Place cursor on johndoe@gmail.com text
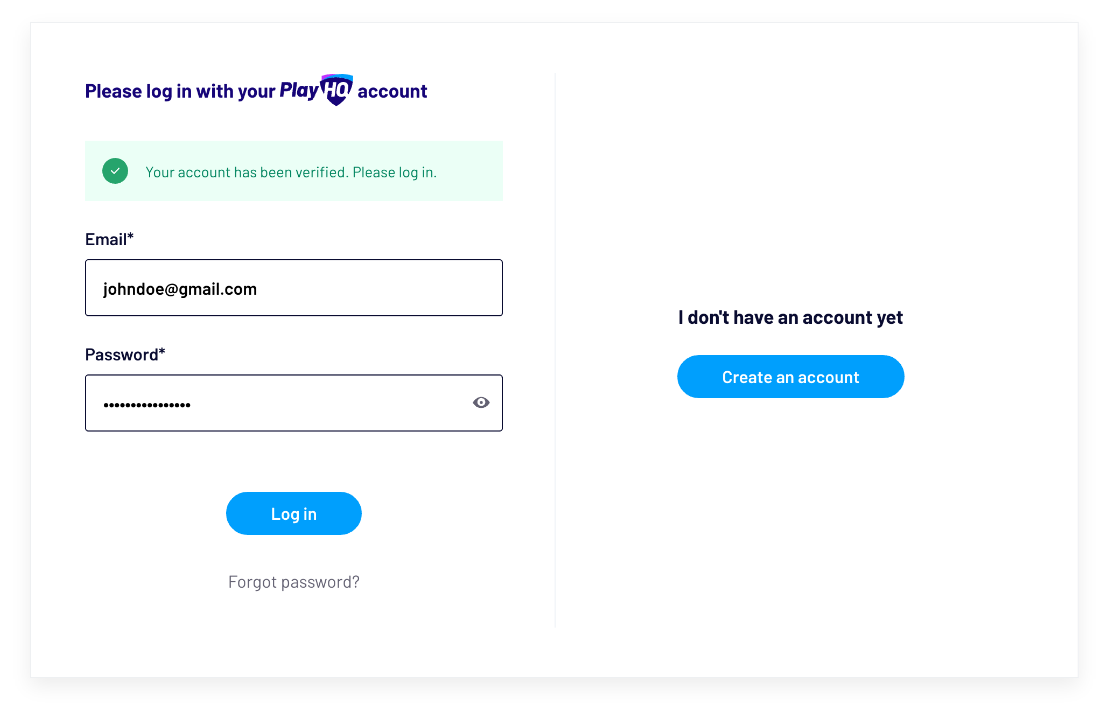 tap(180, 289)
